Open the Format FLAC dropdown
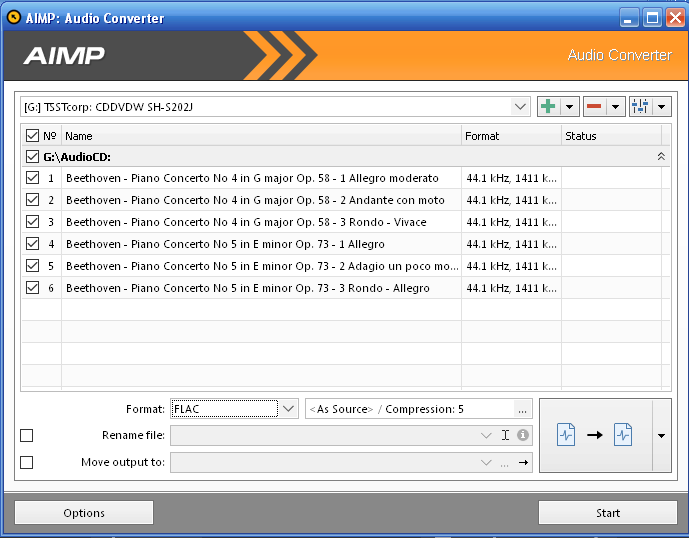The height and width of the screenshot is (538, 689). pos(288,409)
